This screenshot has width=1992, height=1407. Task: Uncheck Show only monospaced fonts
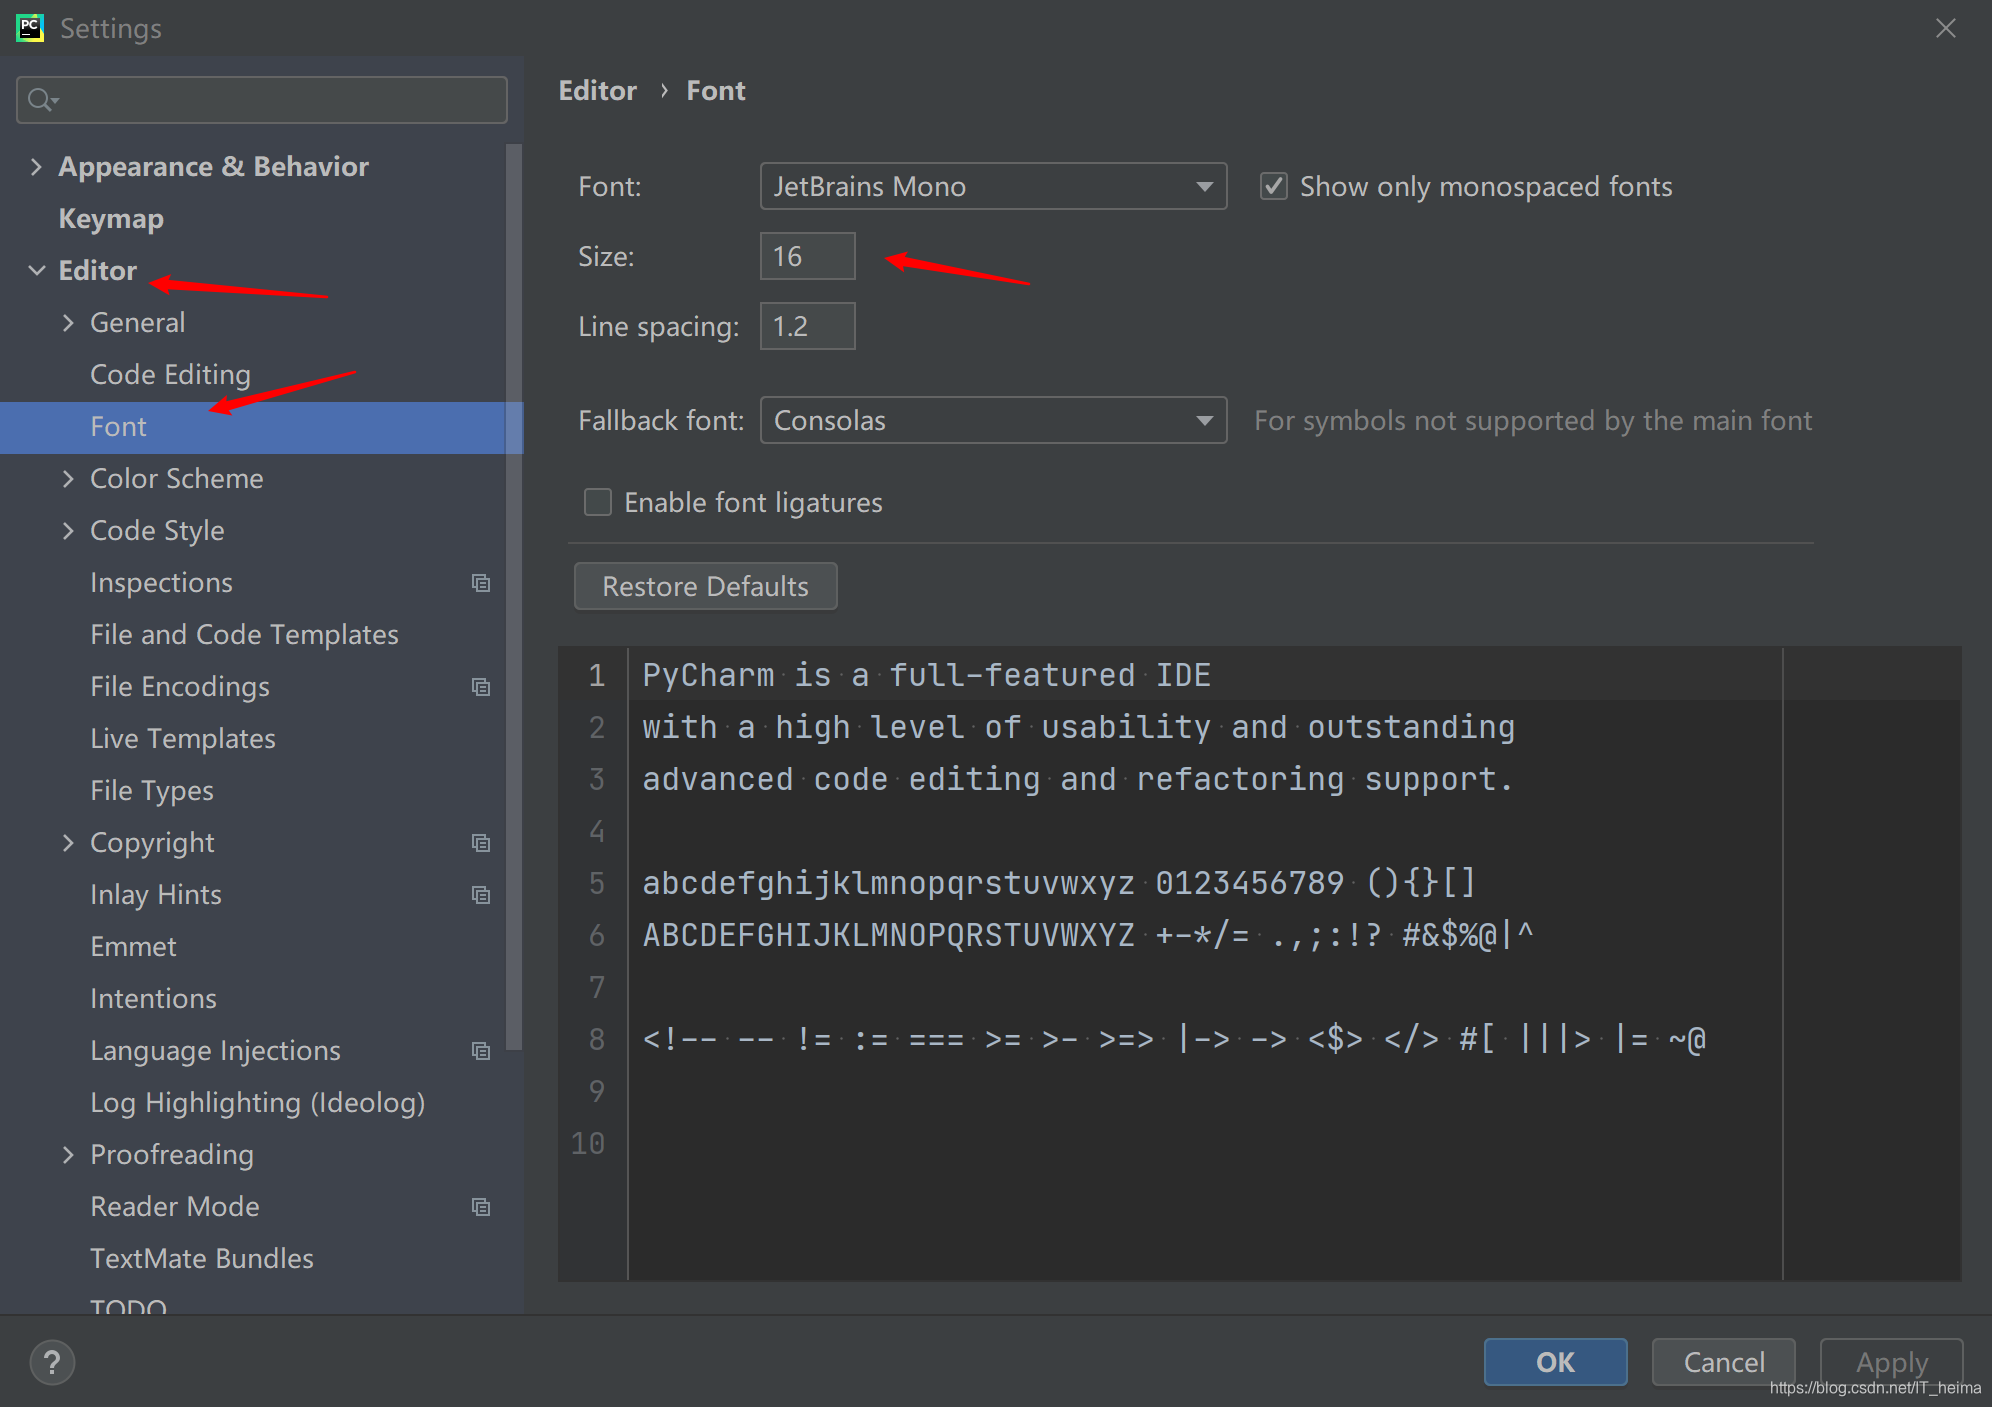pos(1273,187)
